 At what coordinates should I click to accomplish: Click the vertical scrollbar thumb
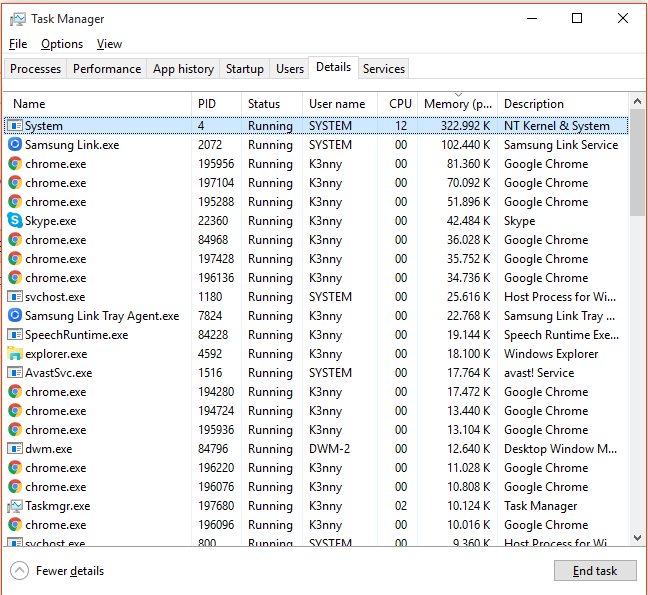[637, 162]
